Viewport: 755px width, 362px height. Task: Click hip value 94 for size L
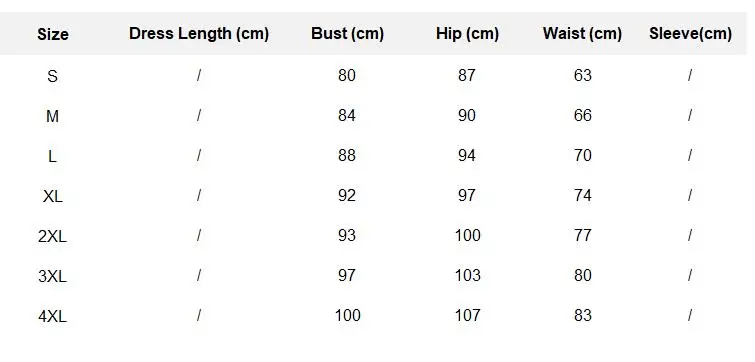coord(467,155)
